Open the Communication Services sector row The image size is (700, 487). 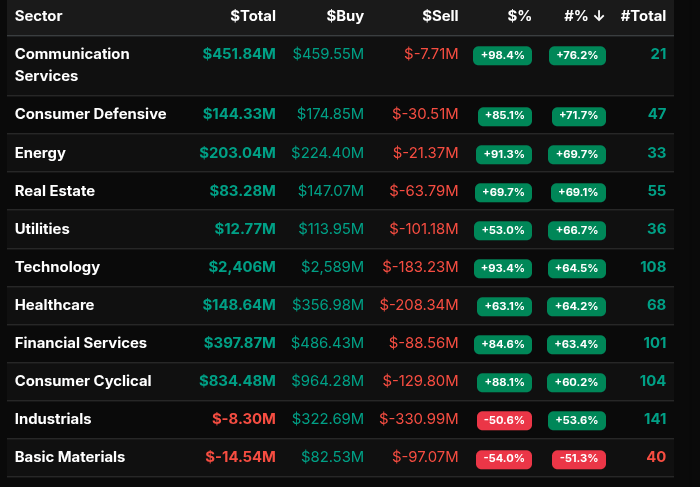(72, 65)
